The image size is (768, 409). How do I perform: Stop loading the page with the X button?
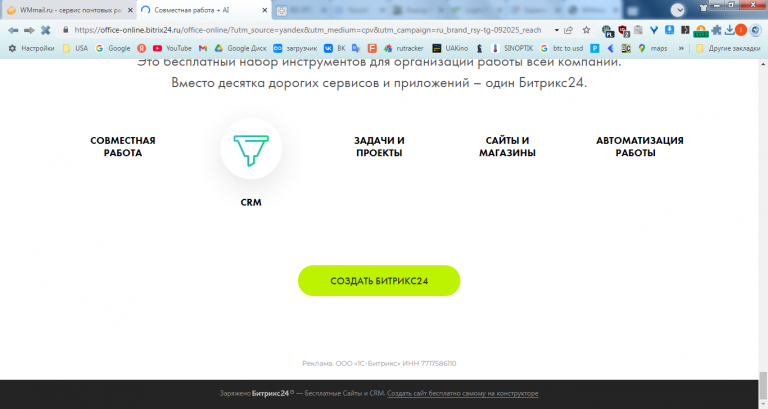tap(46, 30)
